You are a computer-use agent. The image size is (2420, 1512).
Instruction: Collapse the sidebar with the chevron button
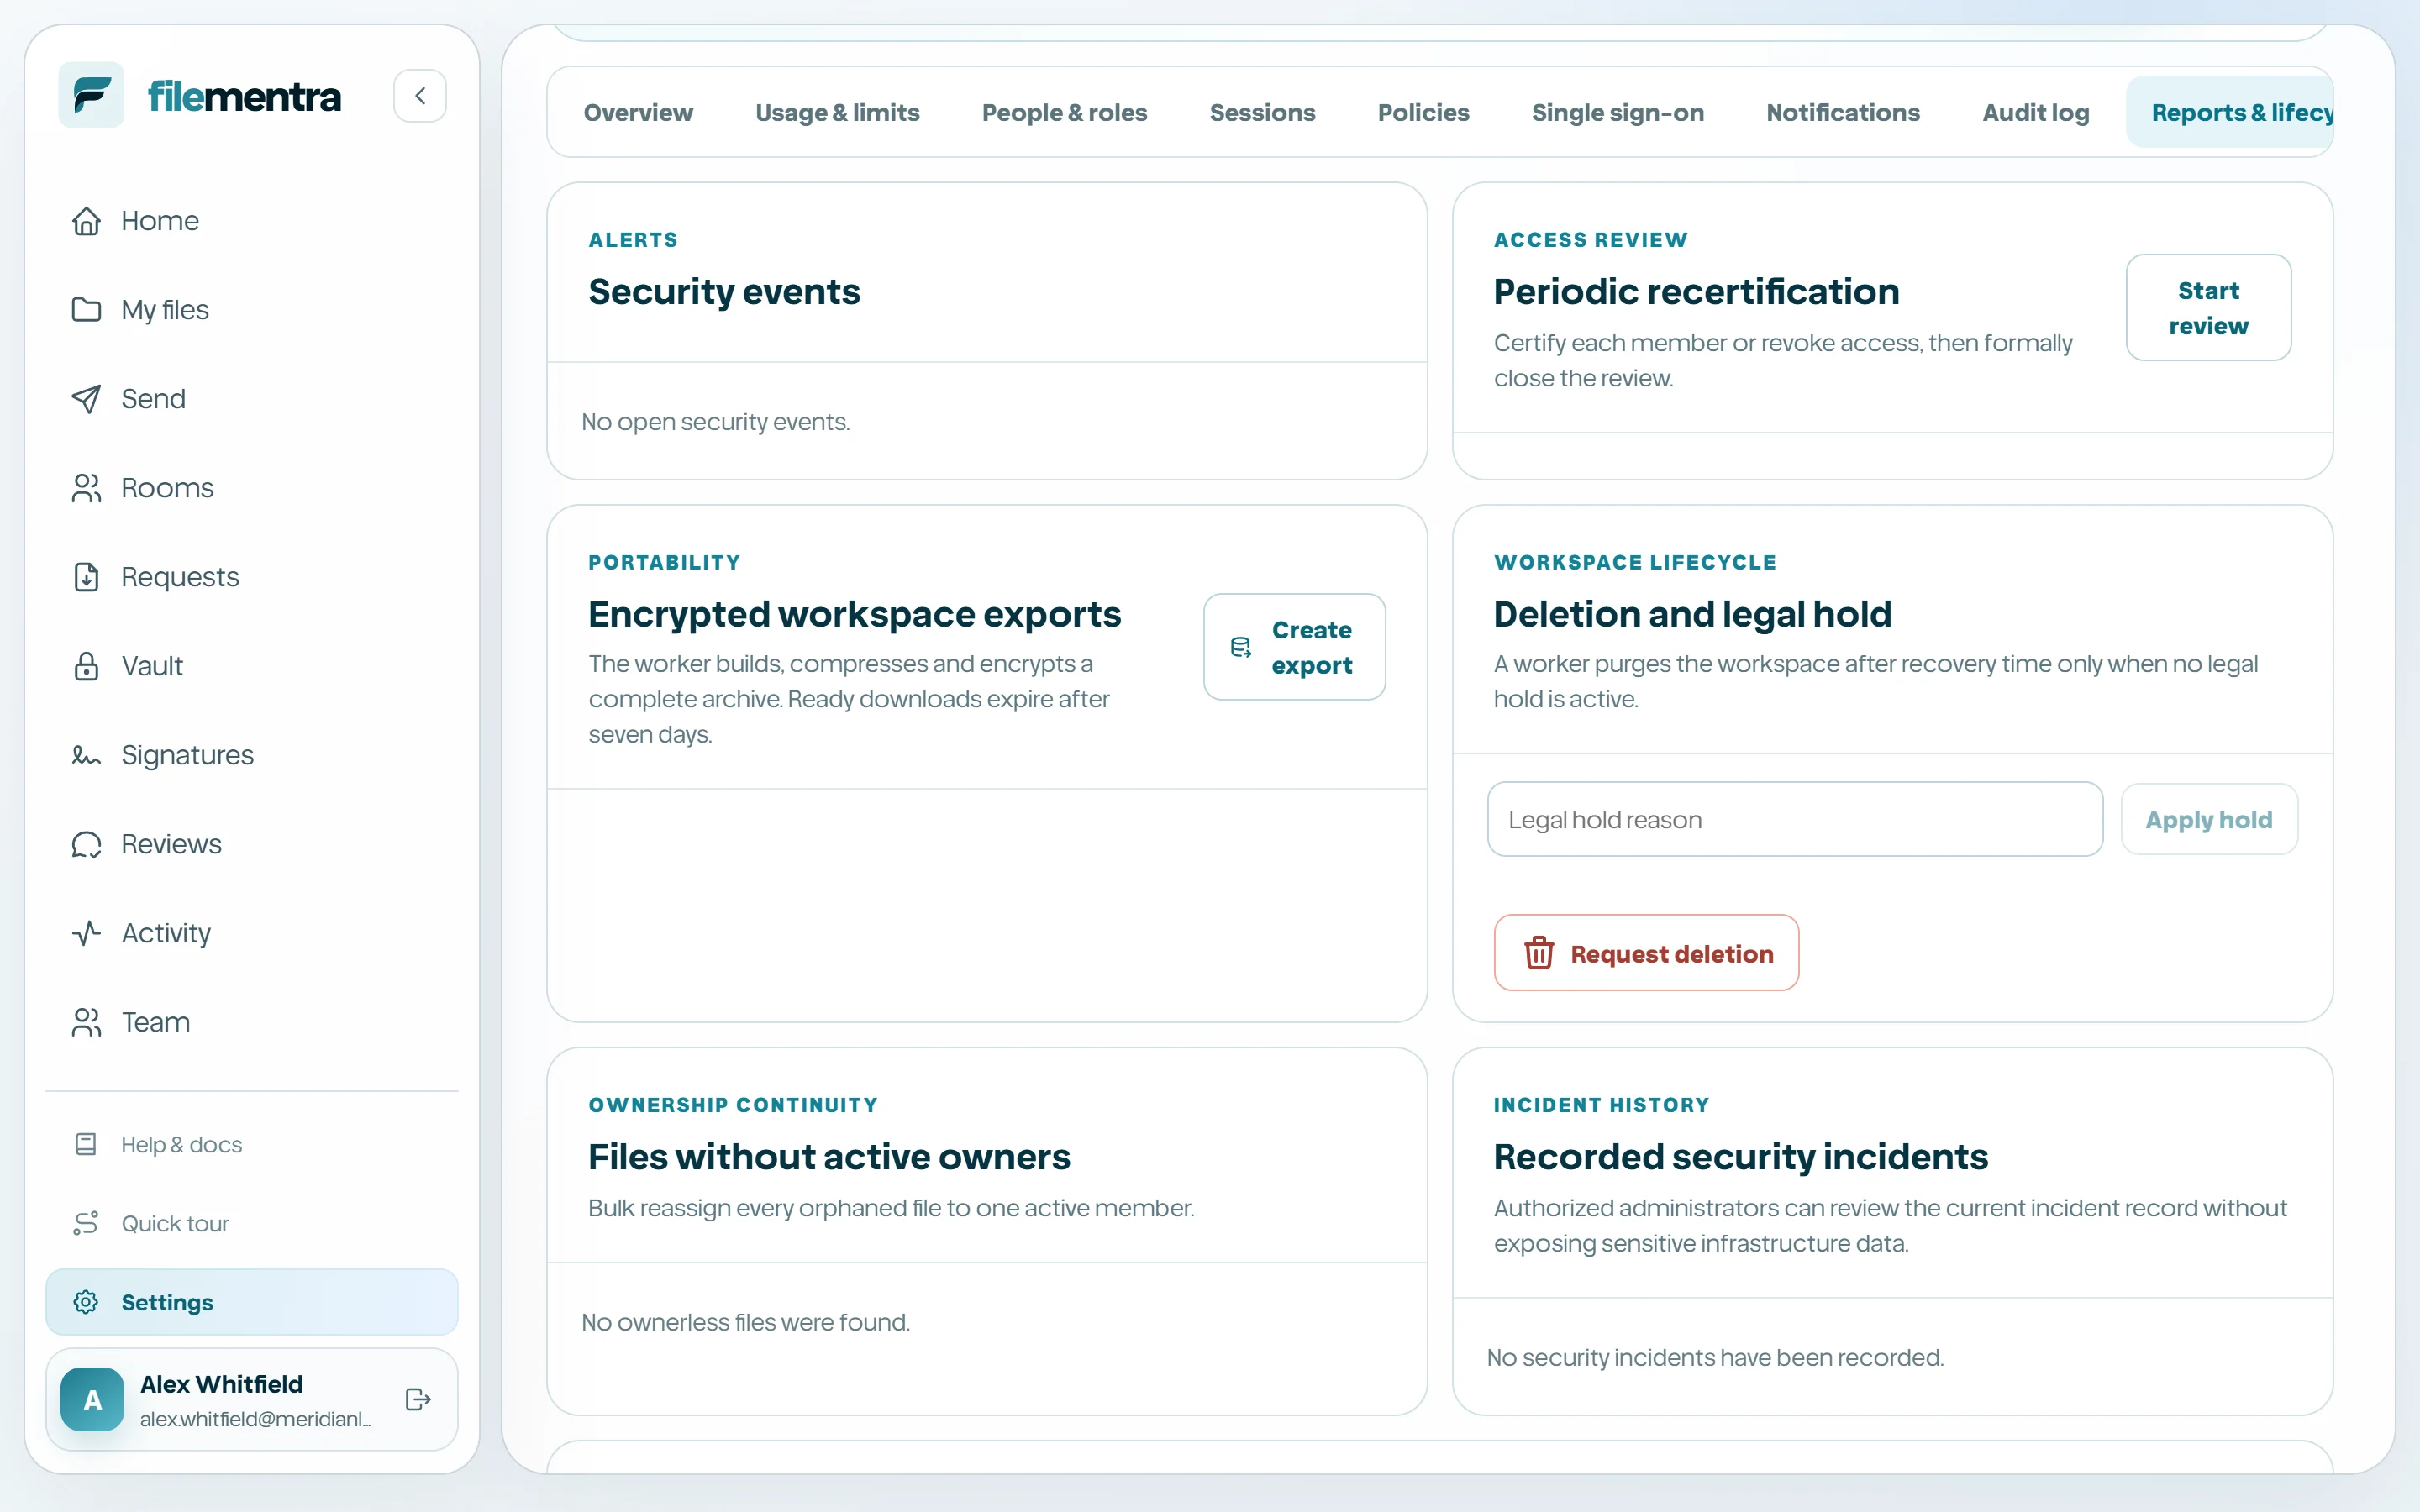420,96
